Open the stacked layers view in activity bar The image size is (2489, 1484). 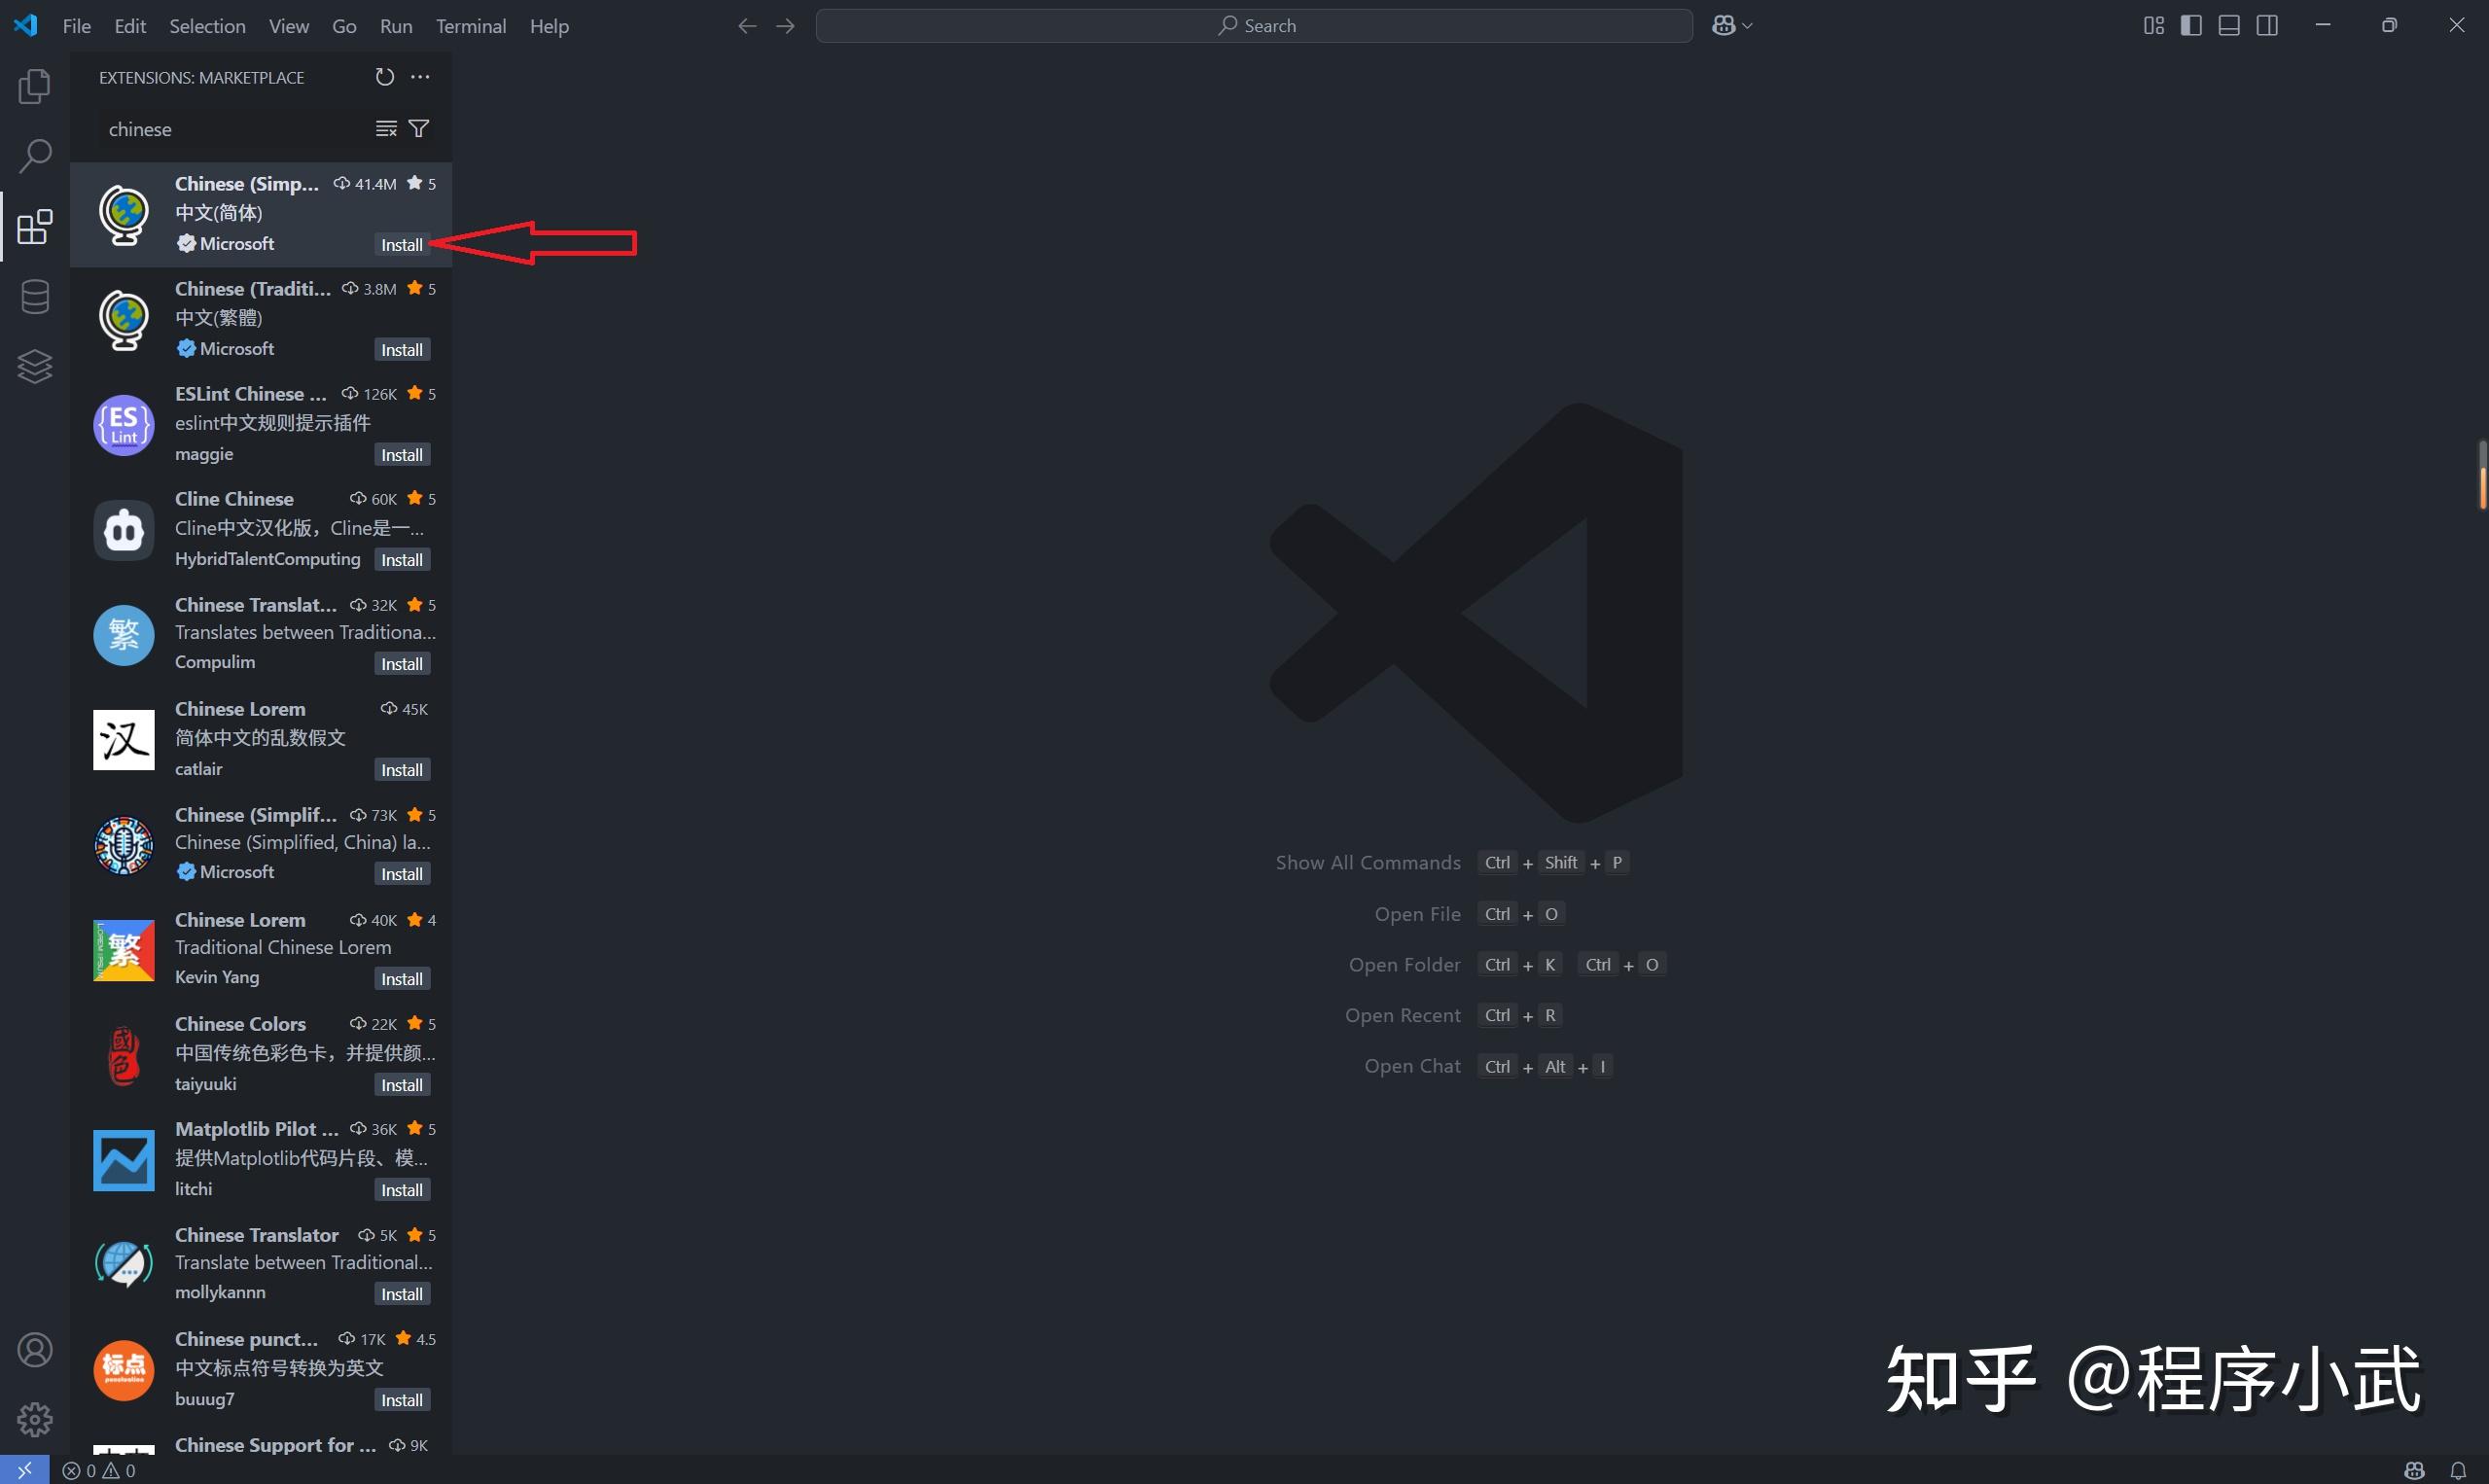click(x=35, y=367)
